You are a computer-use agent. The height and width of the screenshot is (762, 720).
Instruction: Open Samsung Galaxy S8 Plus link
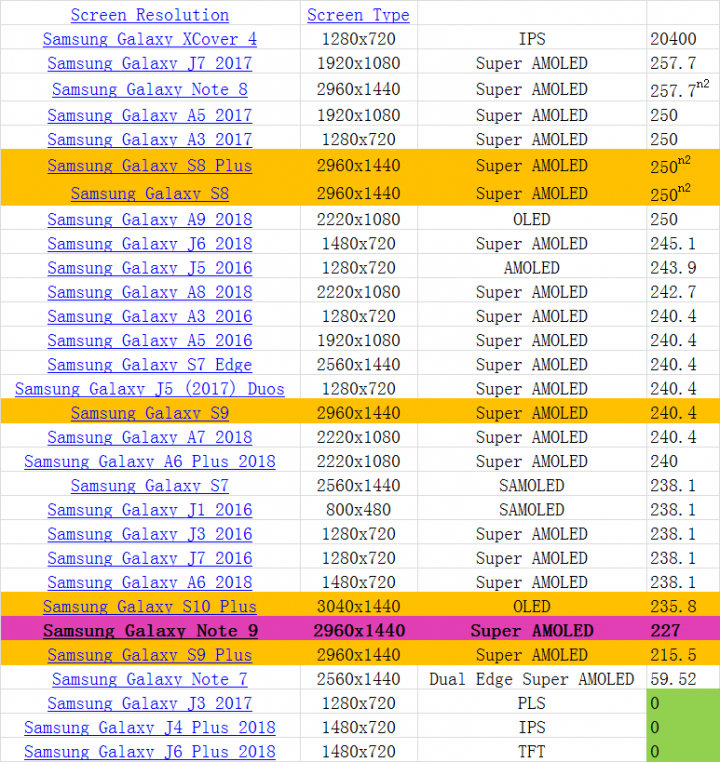150,166
